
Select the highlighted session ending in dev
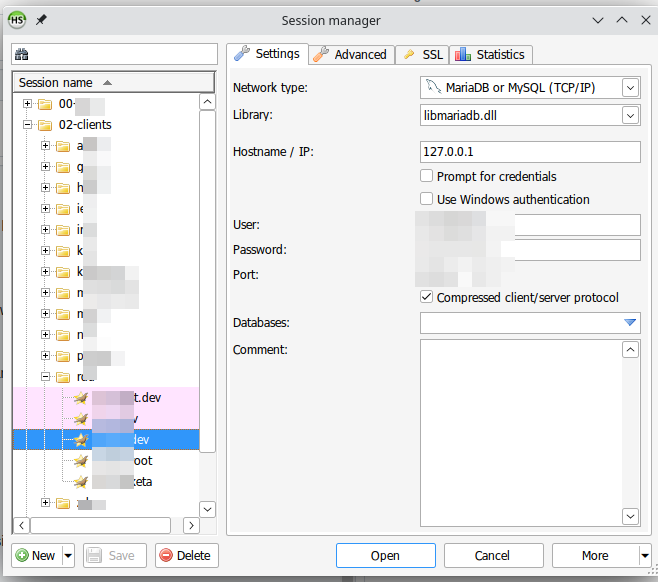106,439
